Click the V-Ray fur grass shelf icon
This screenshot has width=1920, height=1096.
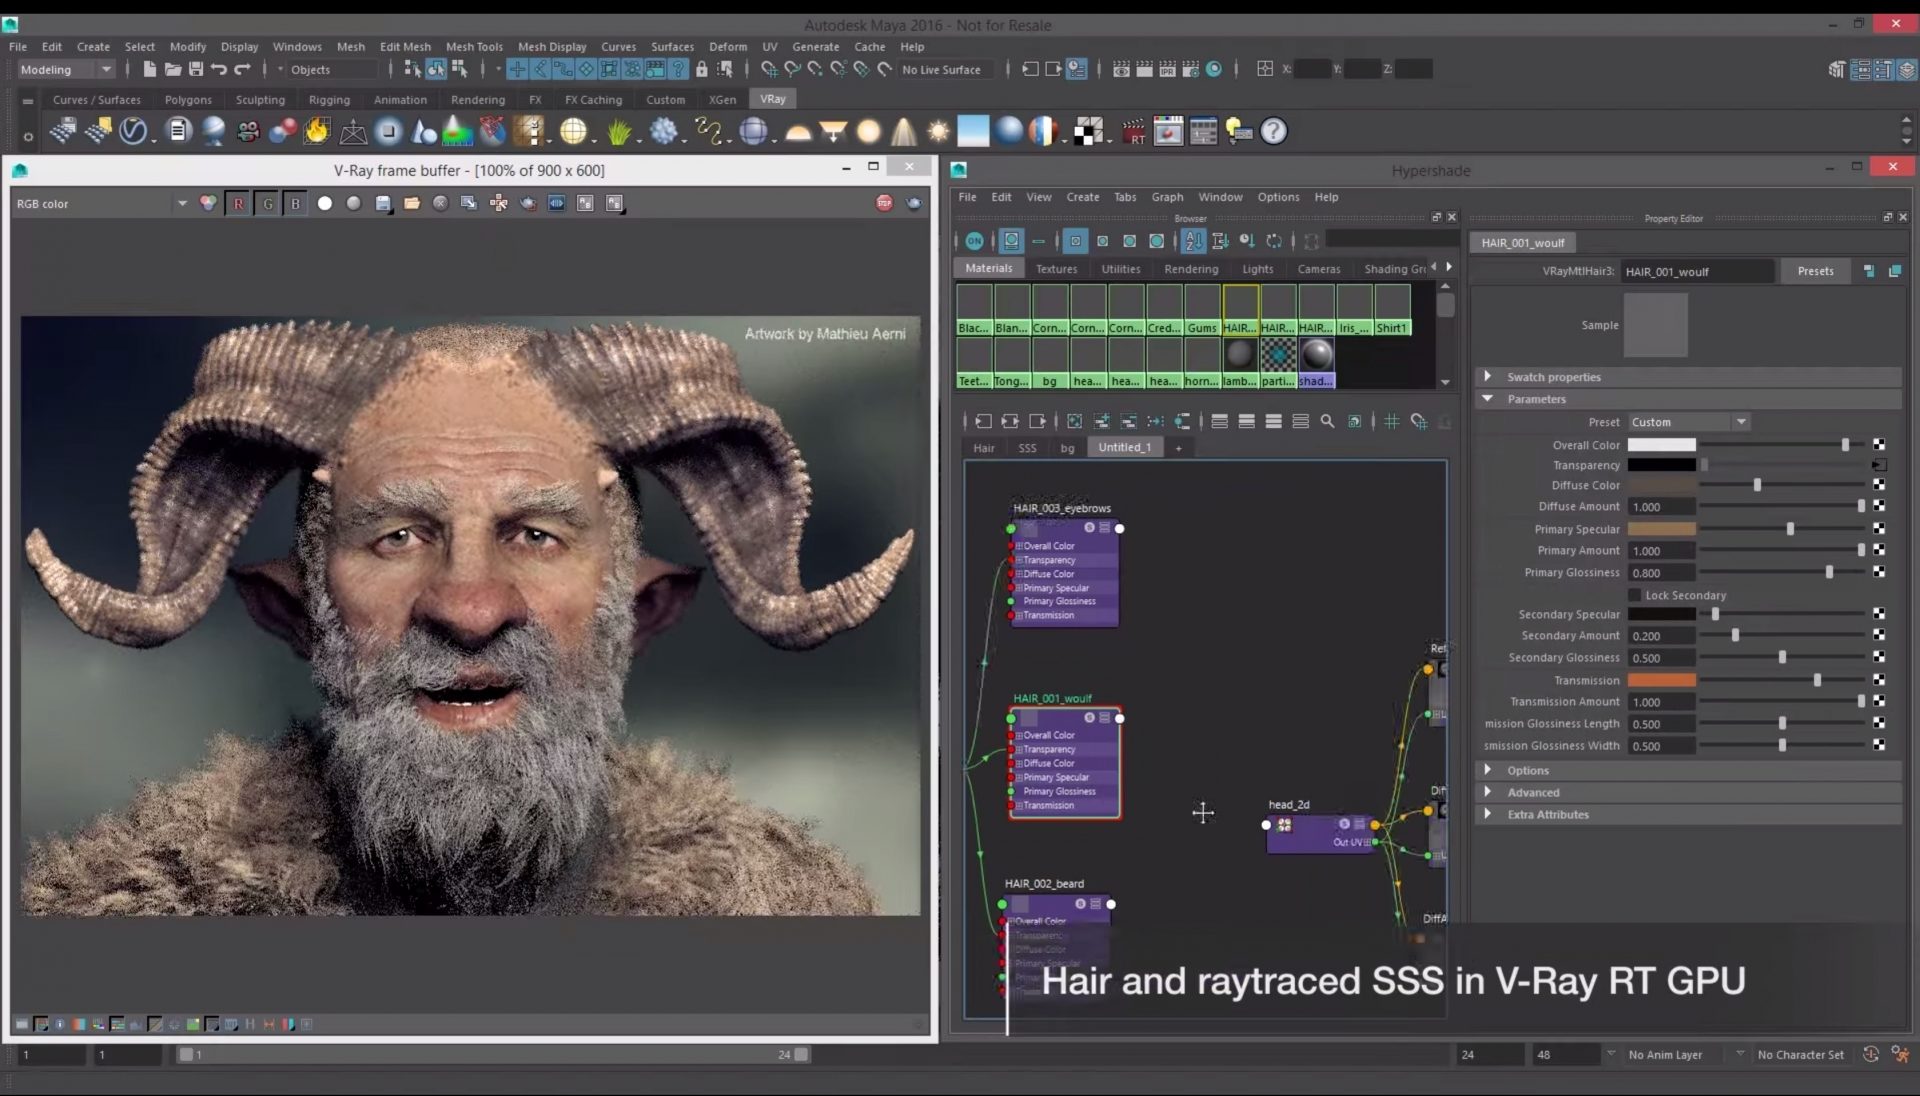coord(619,131)
